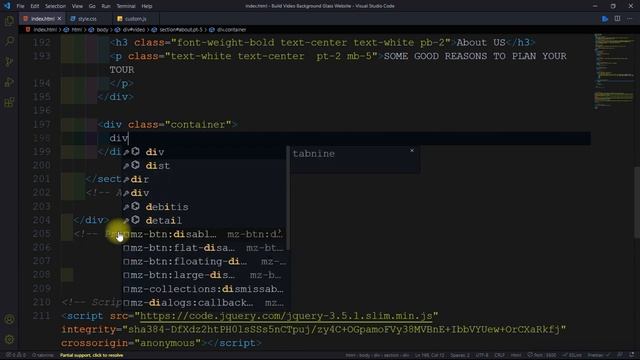Open the Run and Debug view
The width and height of the screenshot is (640, 360).
pyautogui.click(x=9, y=82)
